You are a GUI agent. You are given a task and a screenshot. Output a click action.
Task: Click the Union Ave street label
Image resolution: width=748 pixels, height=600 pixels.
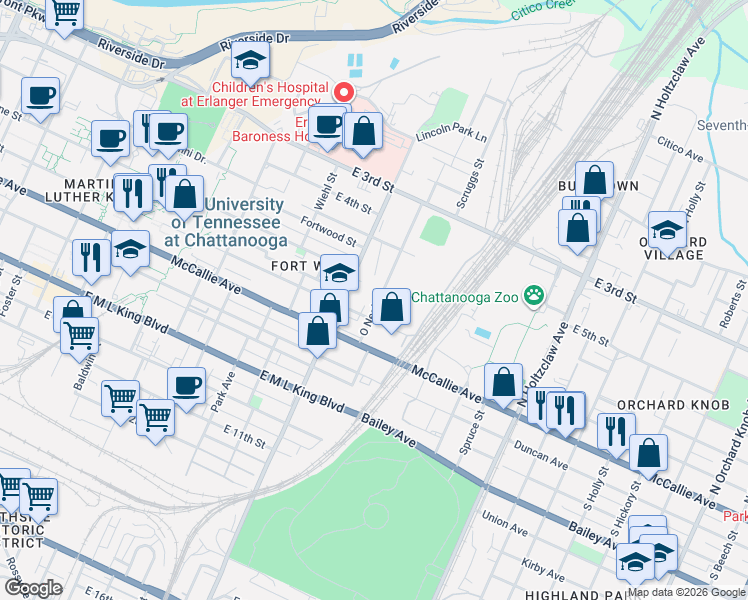505,523
